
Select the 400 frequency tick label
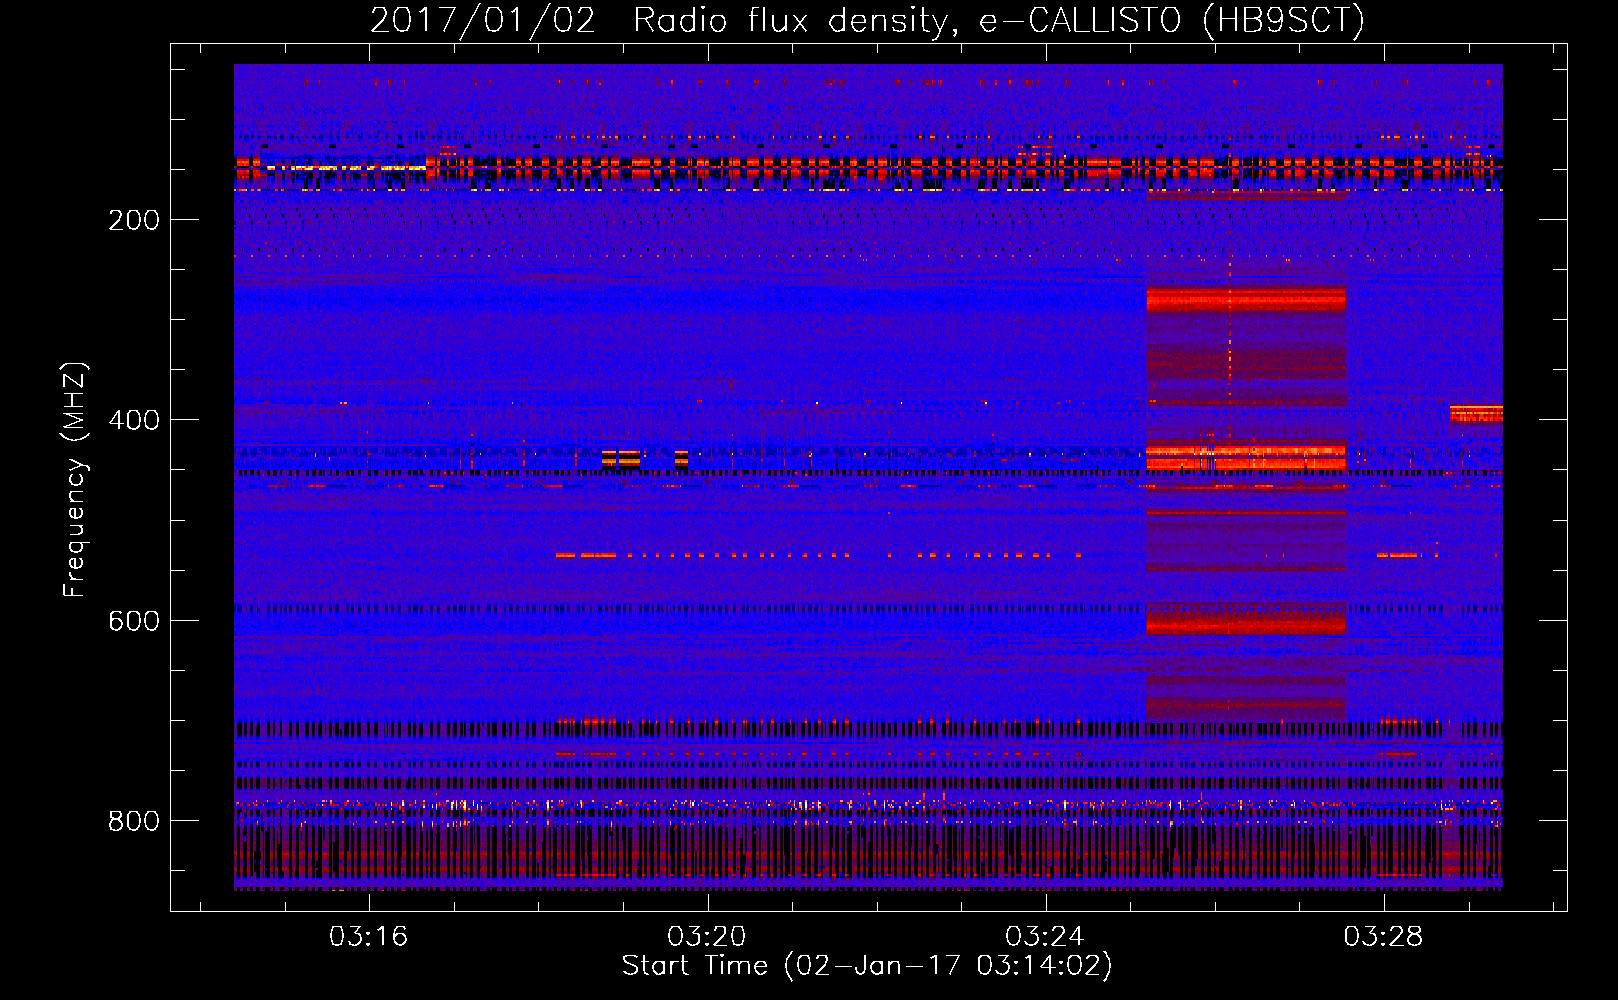(134, 420)
